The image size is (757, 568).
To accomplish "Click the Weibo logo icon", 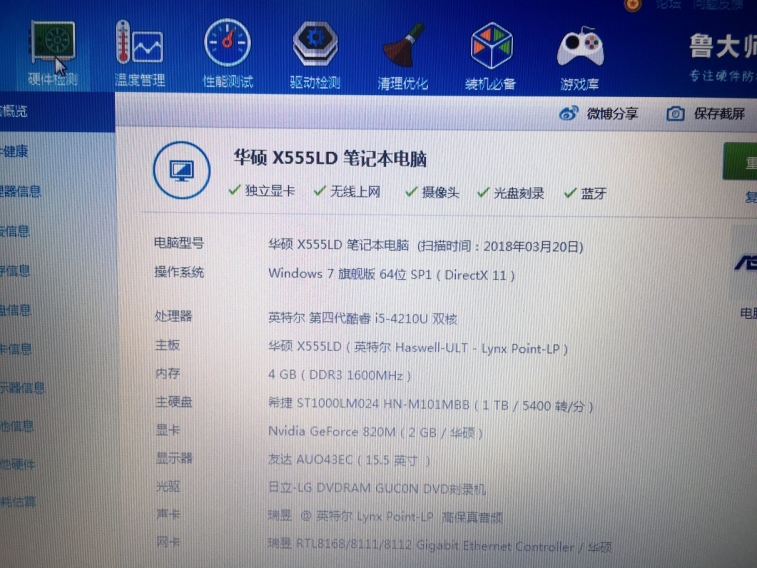I will click(x=569, y=114).
